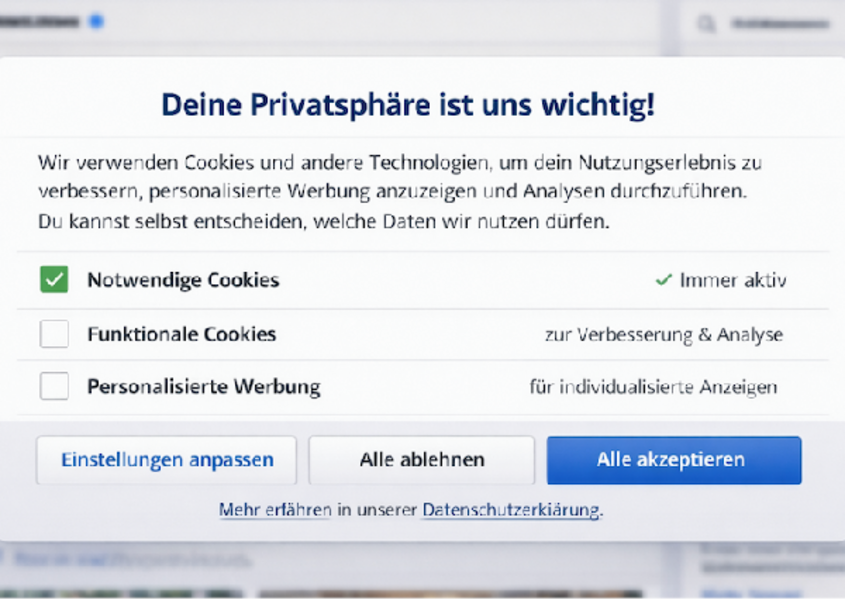Screen dimensions: 845x600
Task: Accept all via Alle akzeptieren button
Action: [x=674, y=460]
